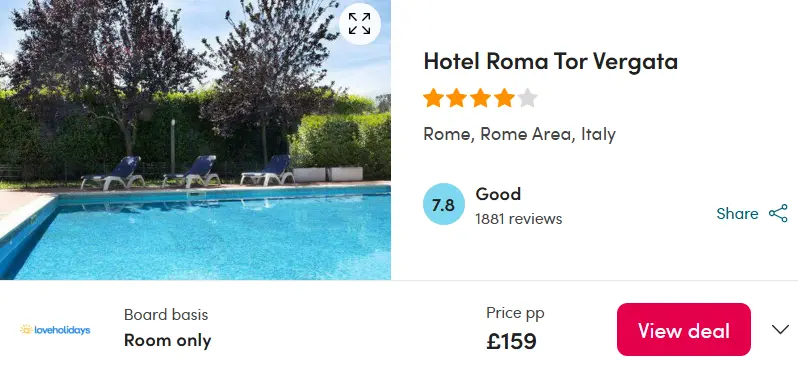Click the Good rating label

tap(498, 194)
